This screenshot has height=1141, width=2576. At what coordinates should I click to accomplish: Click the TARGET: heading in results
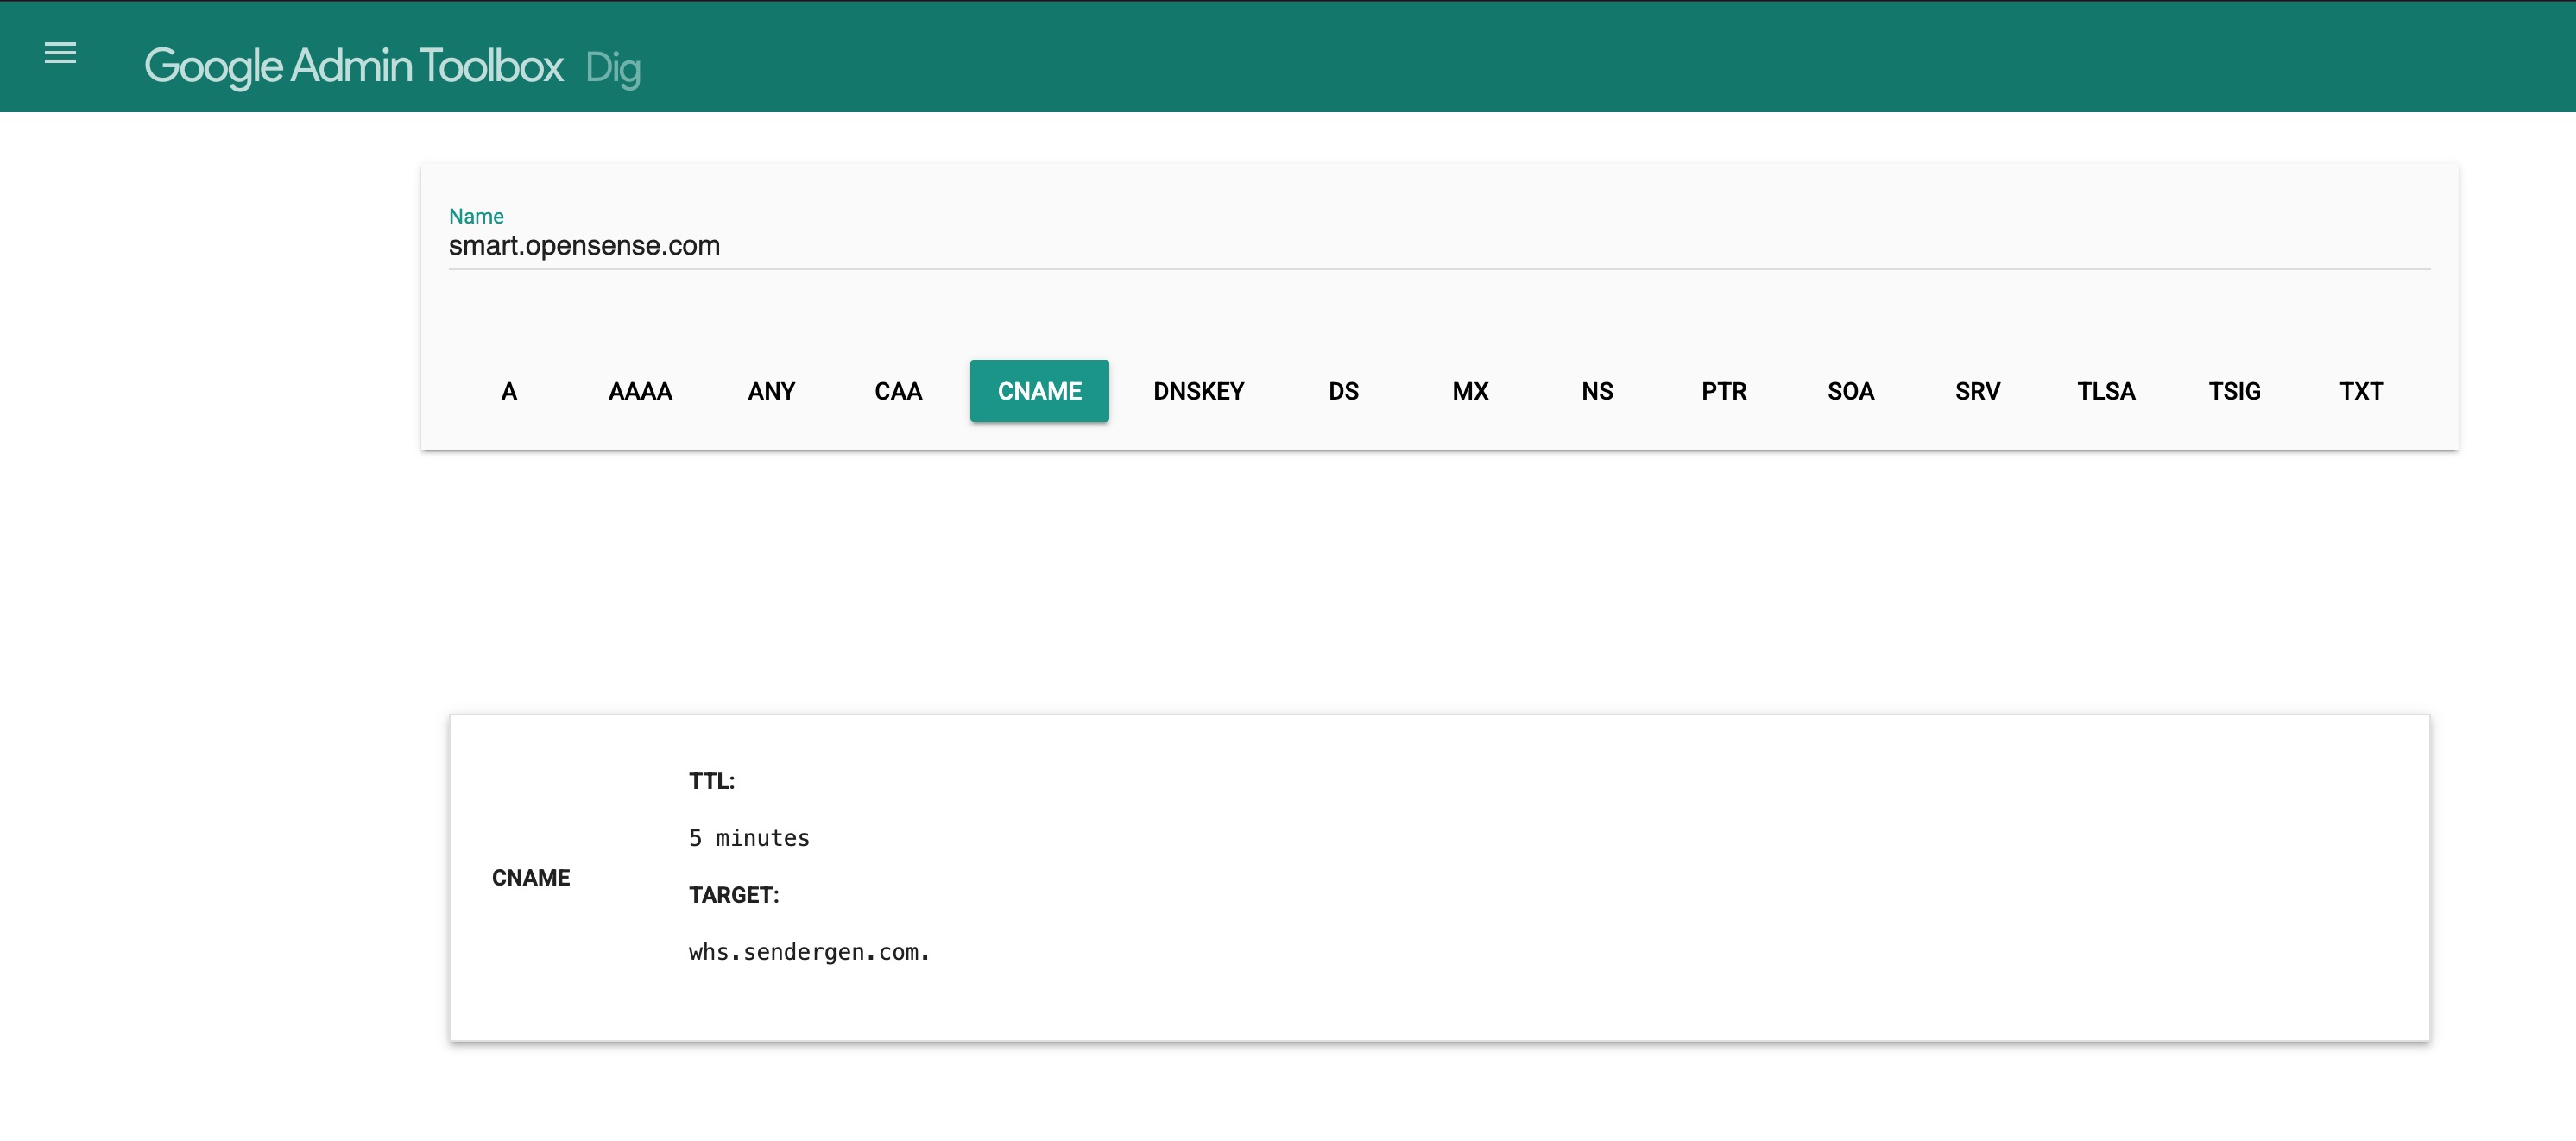(734, 895)
